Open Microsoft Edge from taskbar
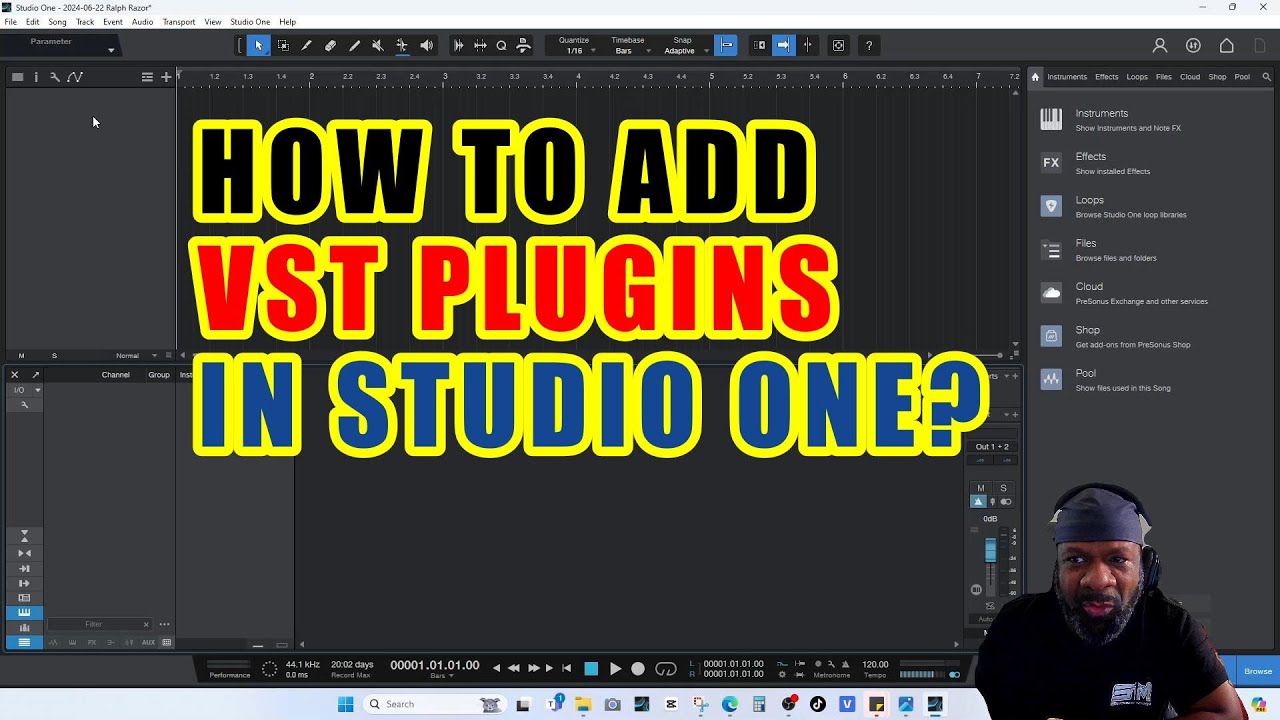 click(x=730, y=704)
